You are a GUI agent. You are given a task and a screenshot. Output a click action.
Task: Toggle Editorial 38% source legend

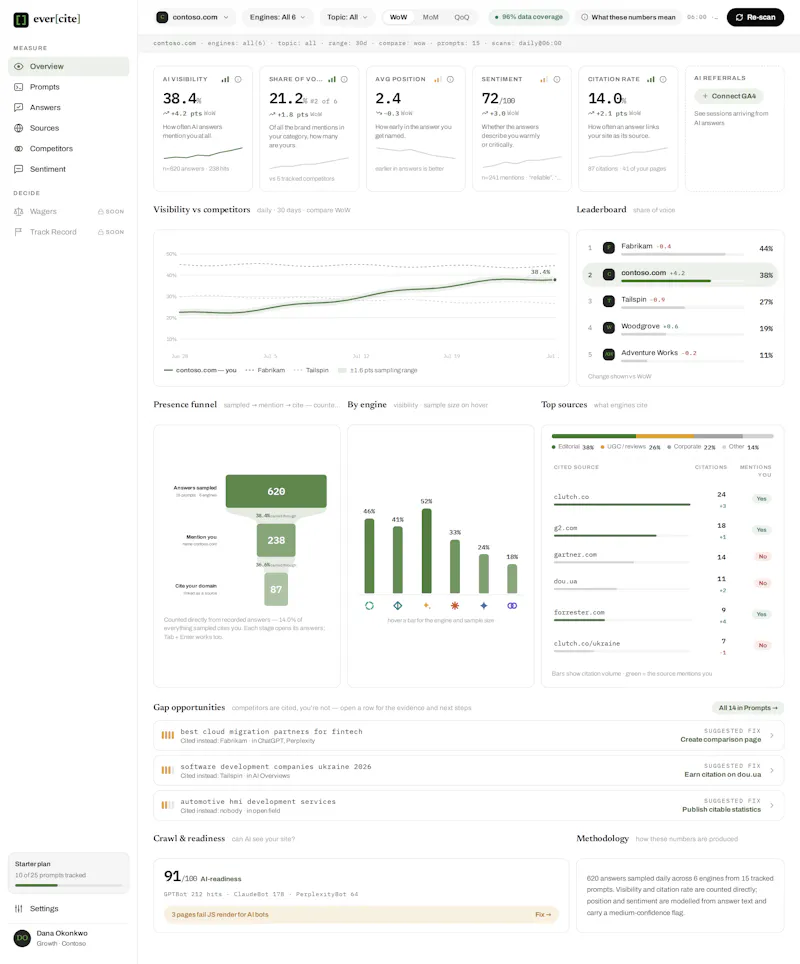point(572,447)
